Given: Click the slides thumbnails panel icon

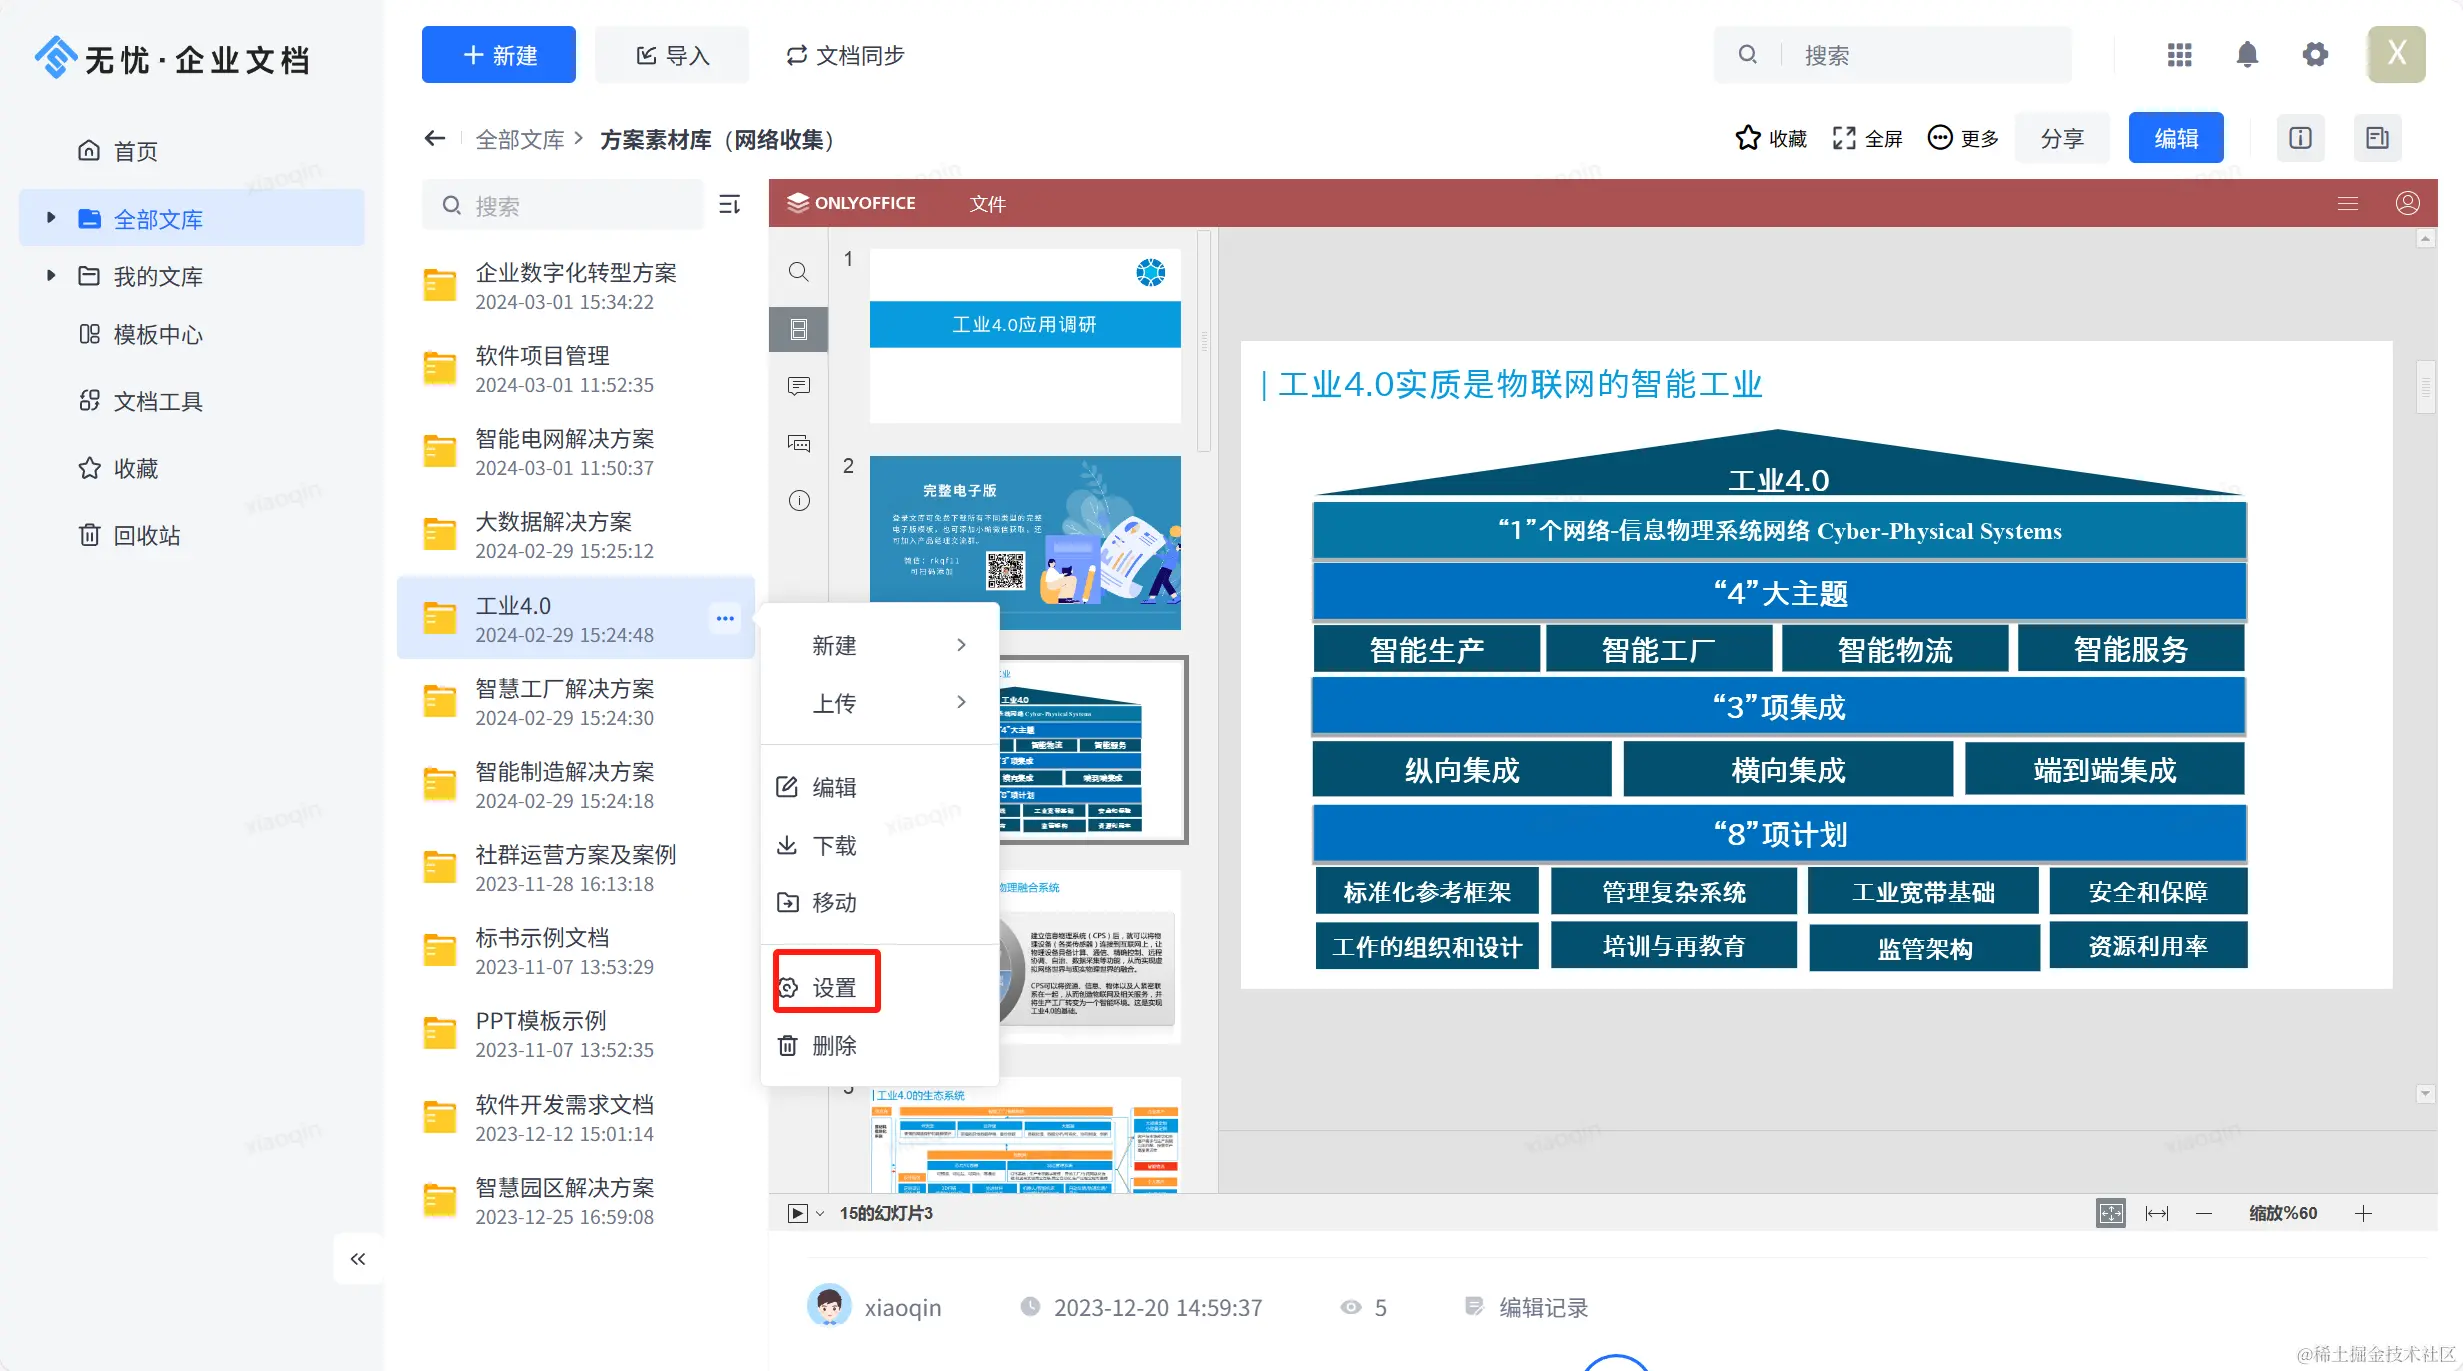Looking at the screenshot, I should [x=798, y=329].
